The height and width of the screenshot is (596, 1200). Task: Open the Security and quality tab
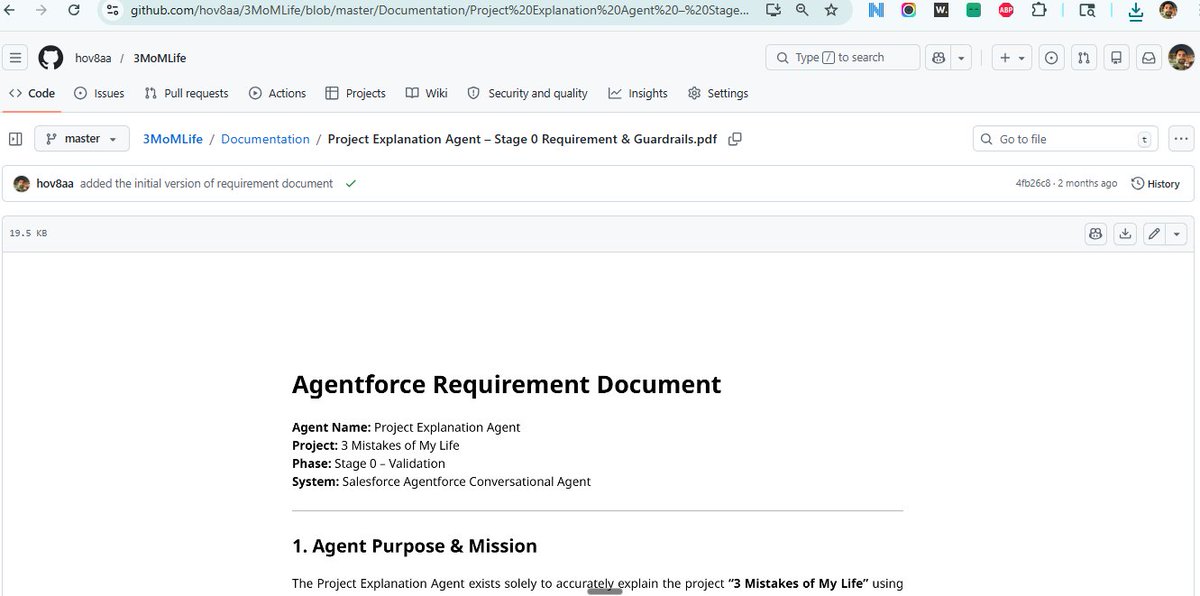(x=527, y=93)
